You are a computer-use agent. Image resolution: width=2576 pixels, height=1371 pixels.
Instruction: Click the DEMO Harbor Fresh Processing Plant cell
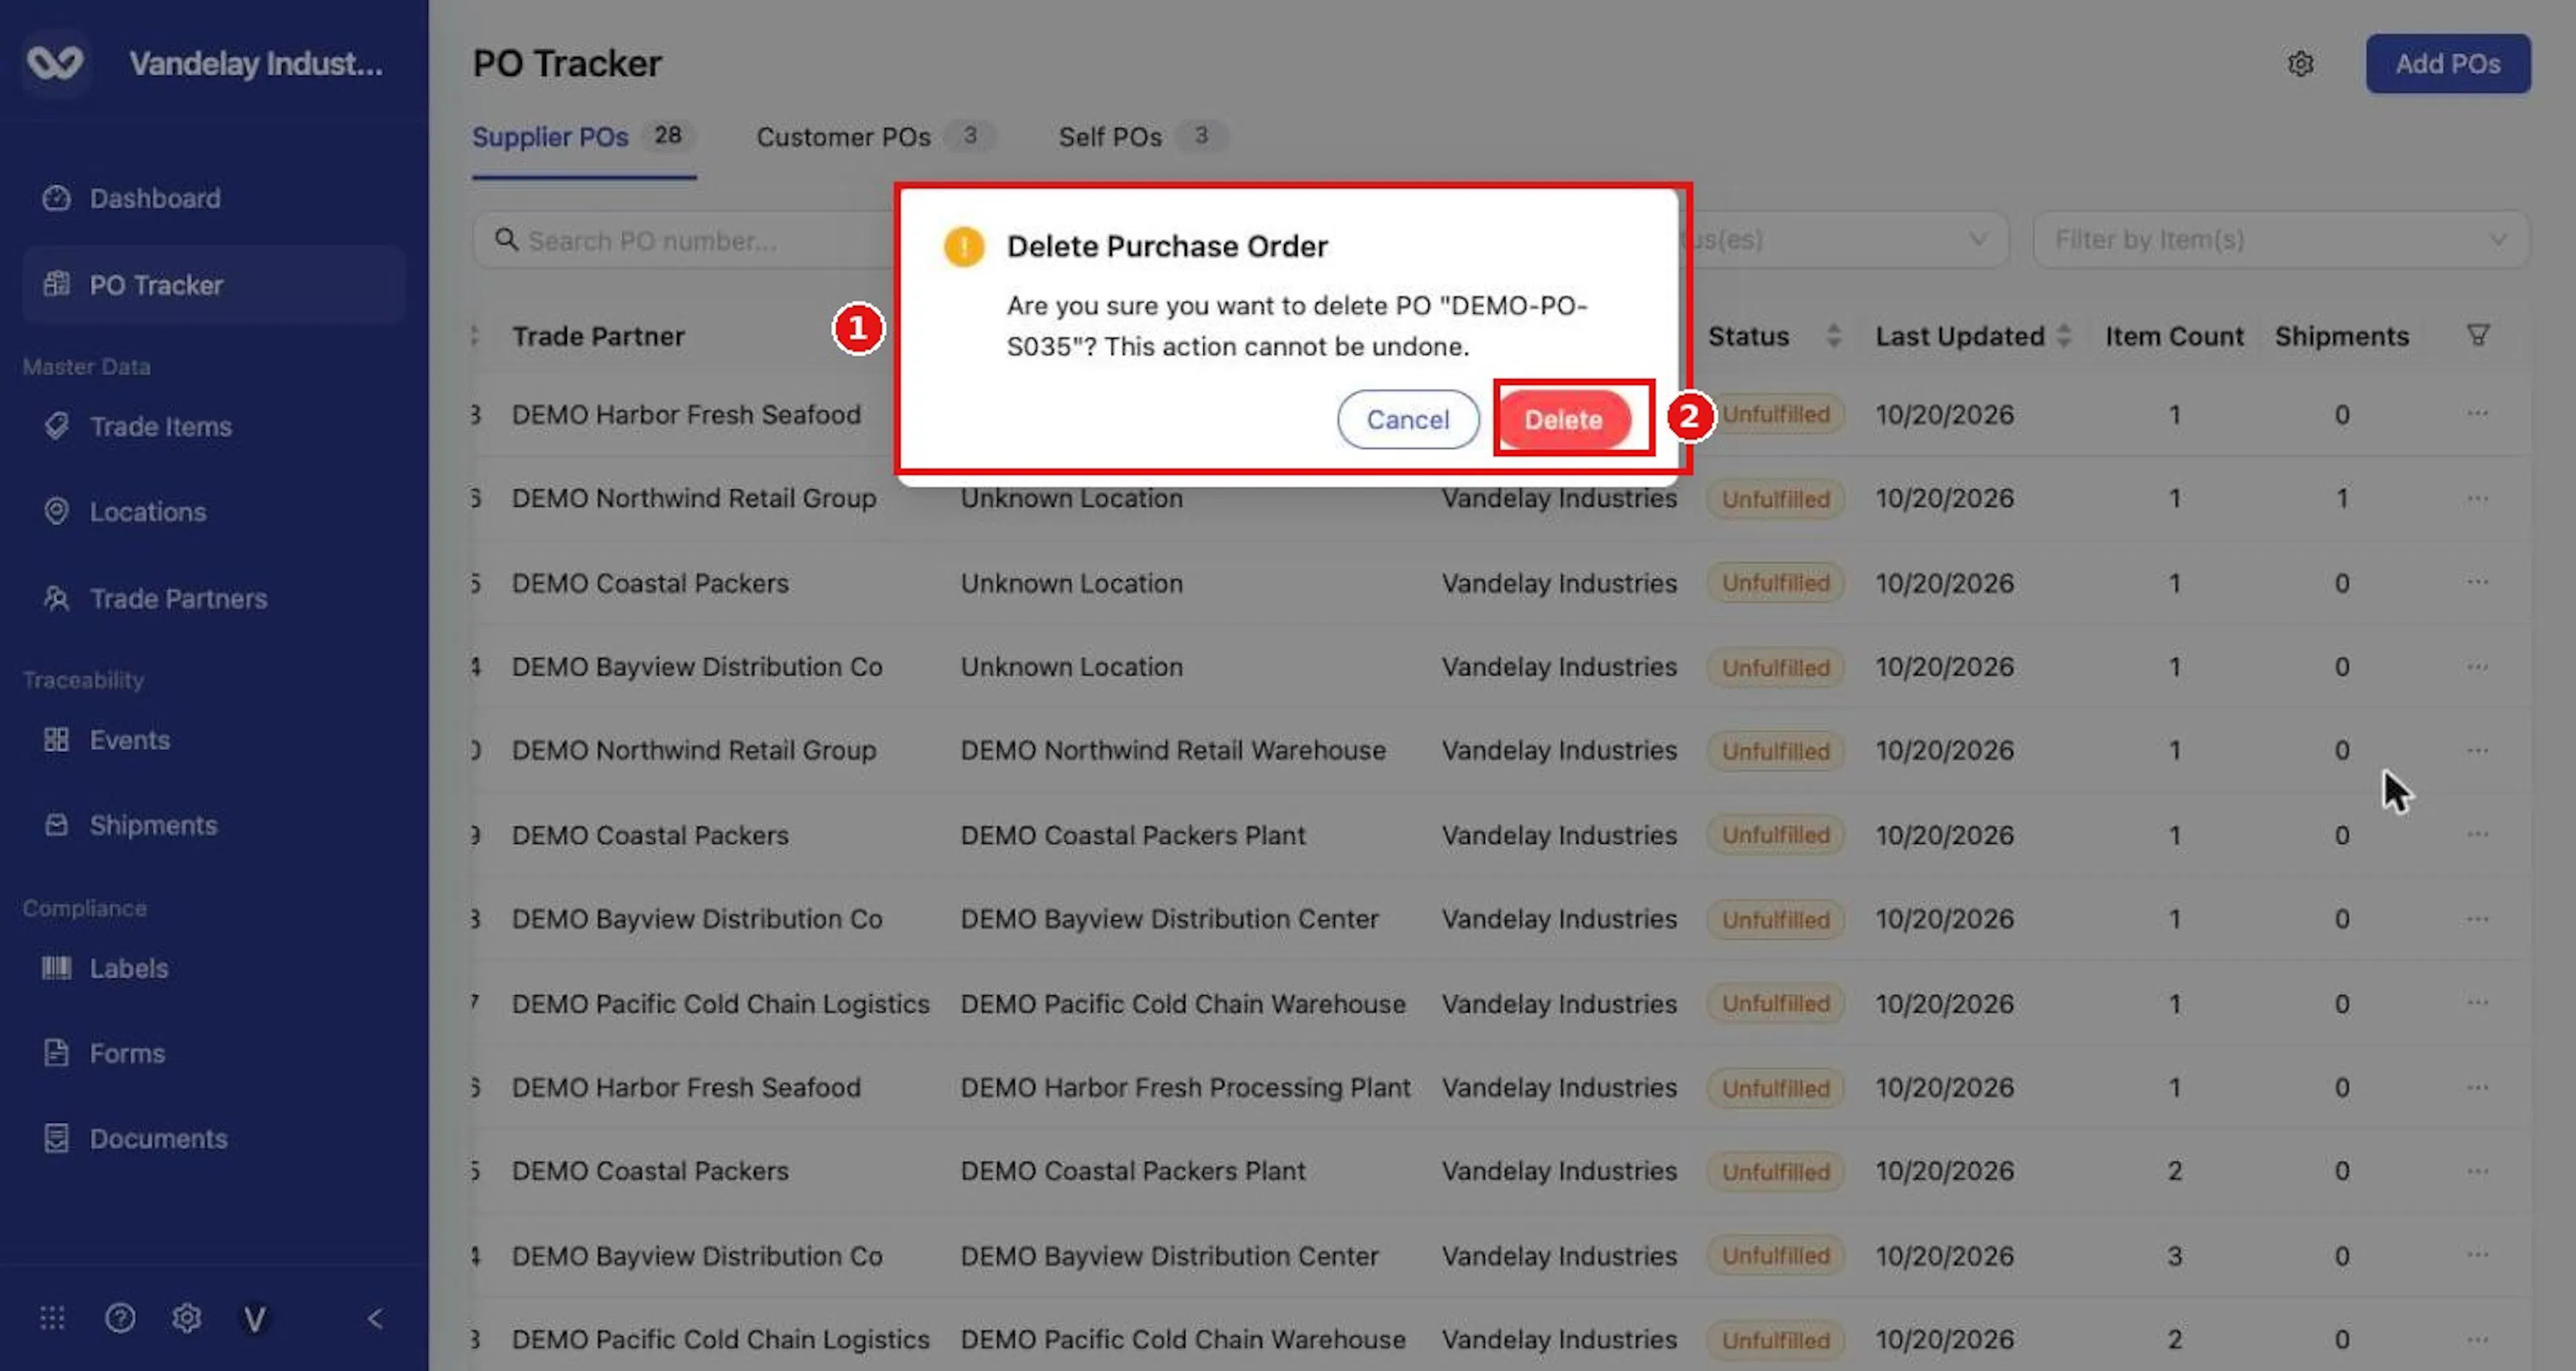tap(1185, 1087)
